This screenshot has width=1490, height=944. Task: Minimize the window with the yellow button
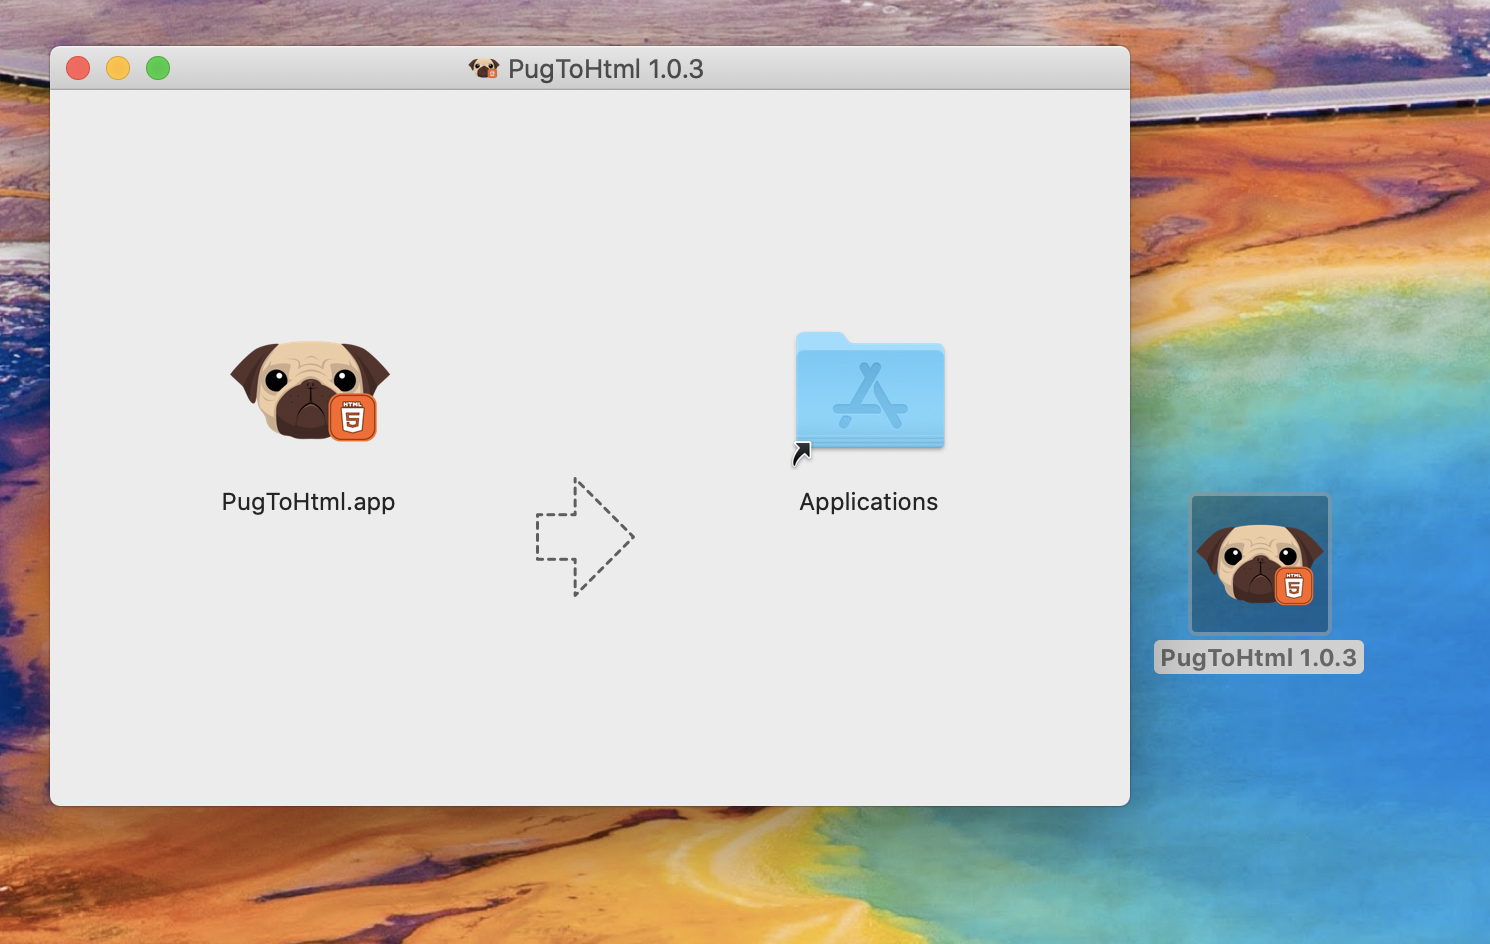coord(118,68)
